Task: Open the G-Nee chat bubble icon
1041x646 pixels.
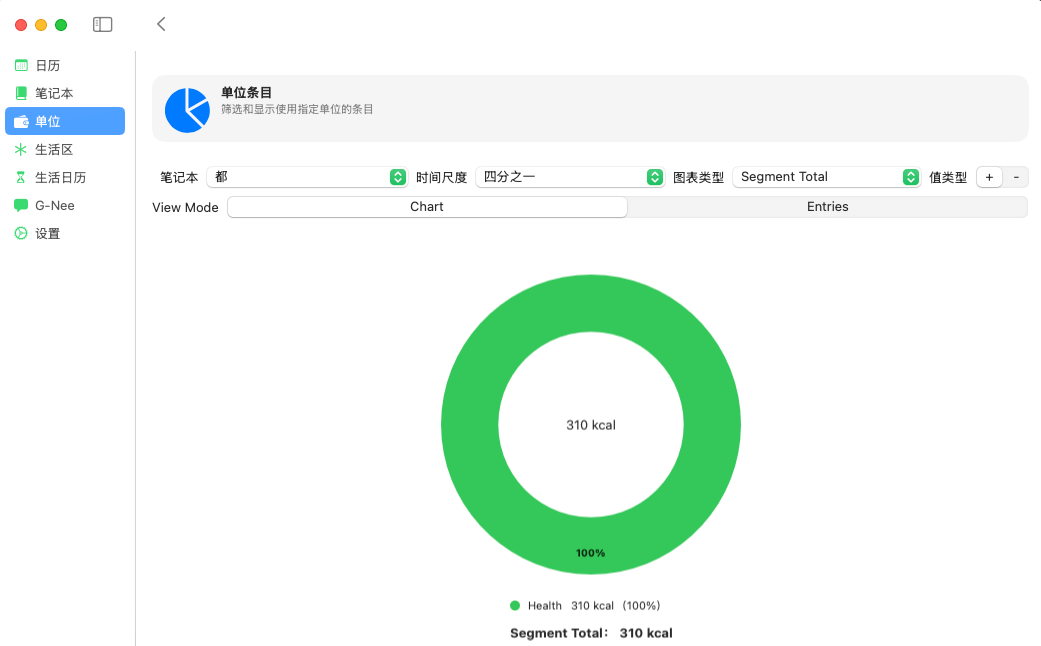Action: click(x=21, y=205)
